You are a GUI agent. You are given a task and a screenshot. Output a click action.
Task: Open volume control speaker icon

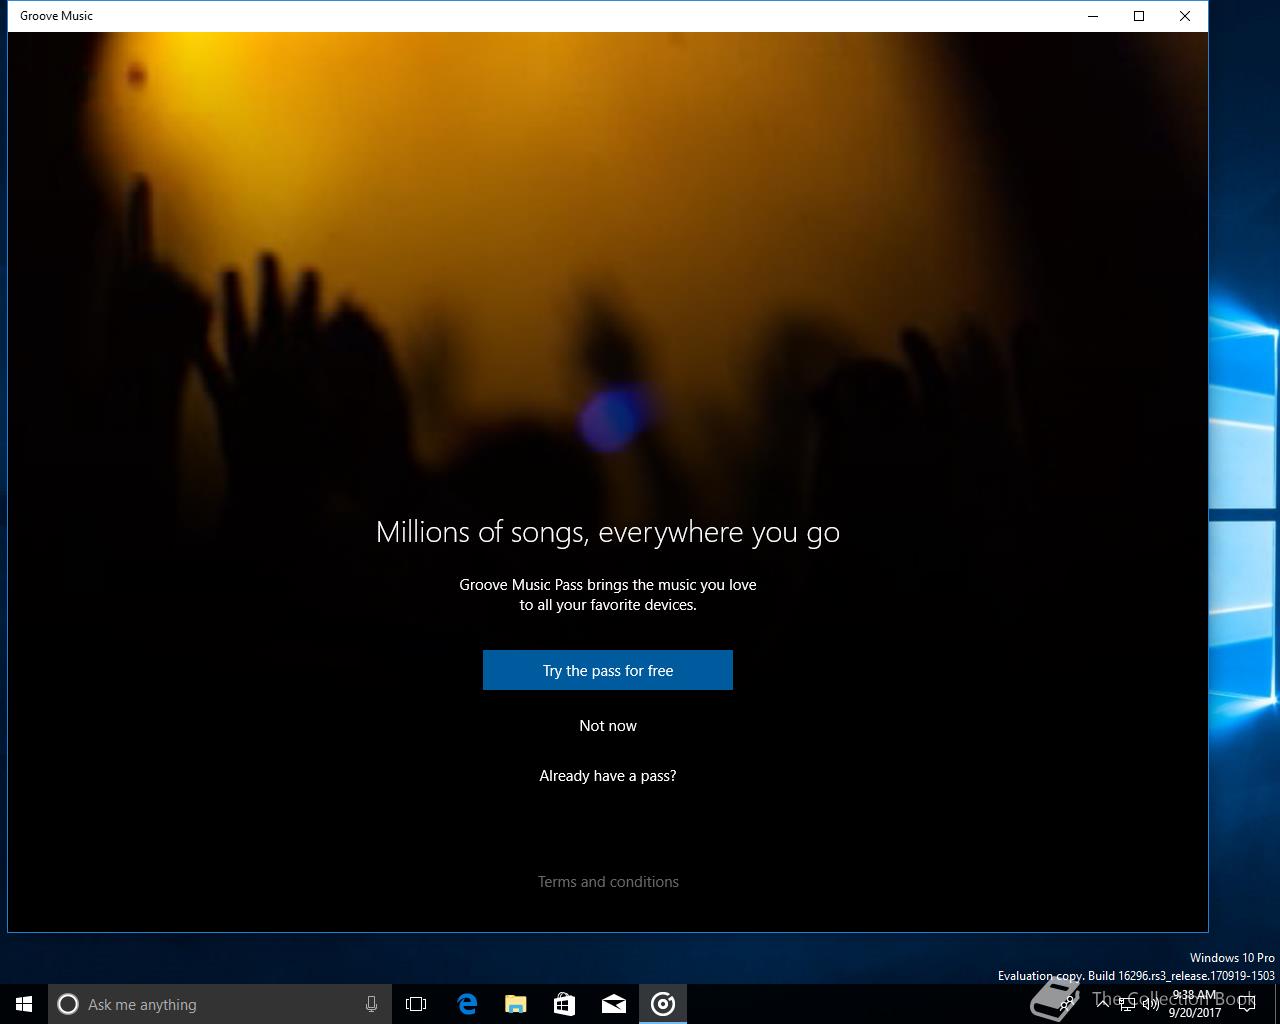1151,1004
